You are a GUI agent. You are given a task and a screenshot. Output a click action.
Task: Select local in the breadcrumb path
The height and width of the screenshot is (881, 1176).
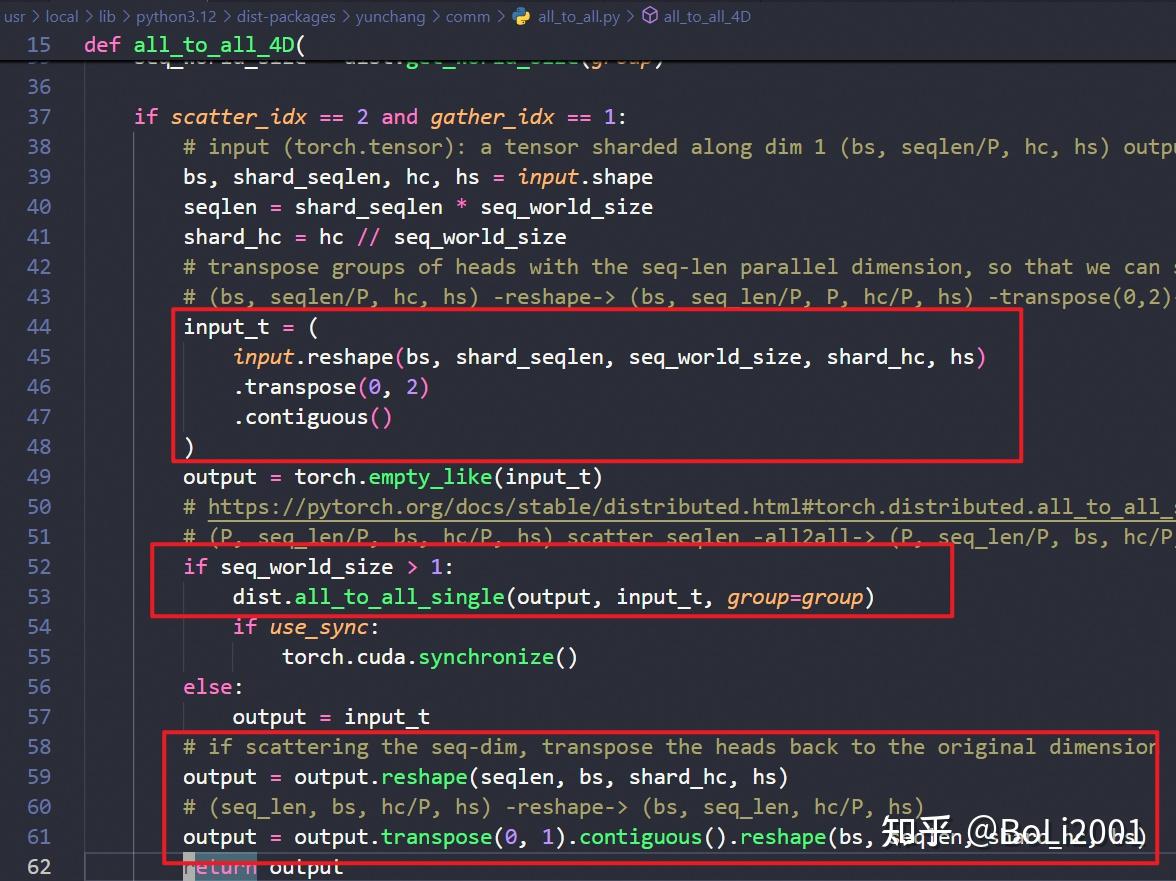point(62,16)
